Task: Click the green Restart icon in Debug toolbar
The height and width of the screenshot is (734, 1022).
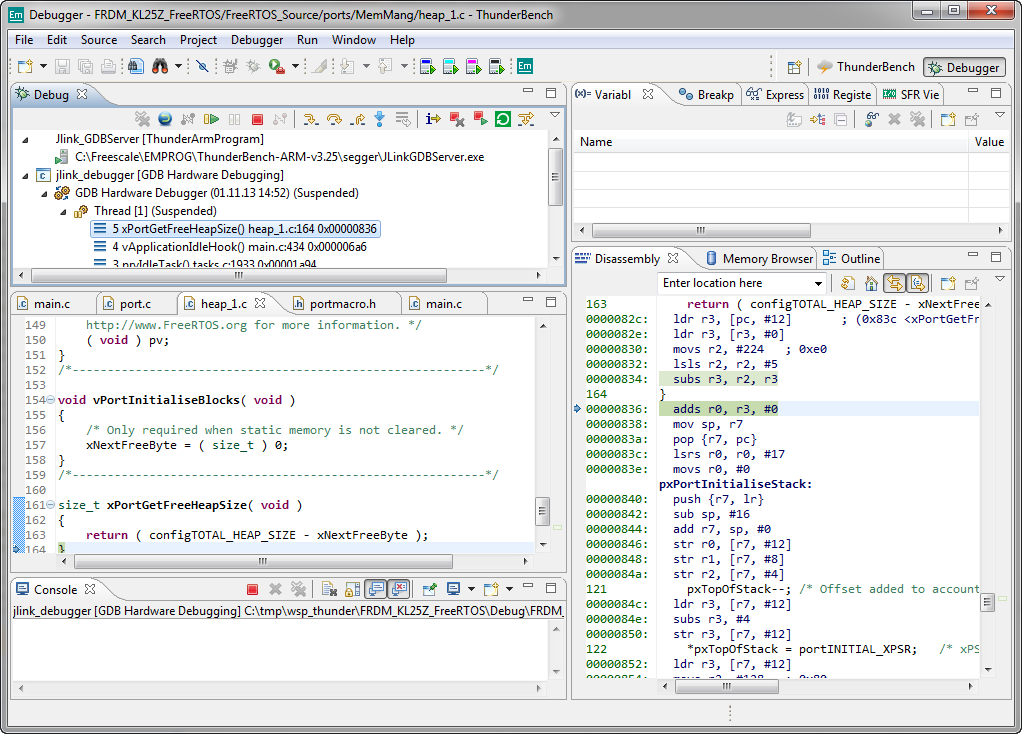Action: coord(502,119)
